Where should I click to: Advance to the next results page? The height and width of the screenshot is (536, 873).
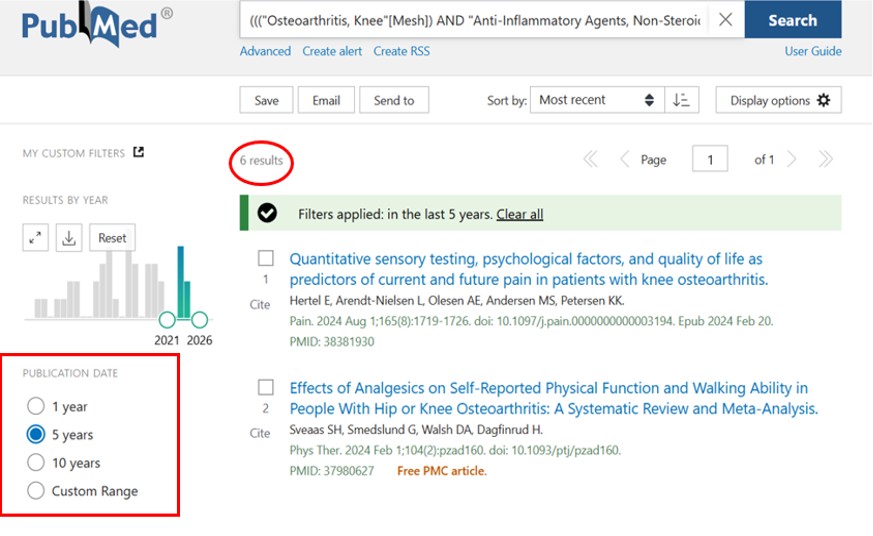792,160
